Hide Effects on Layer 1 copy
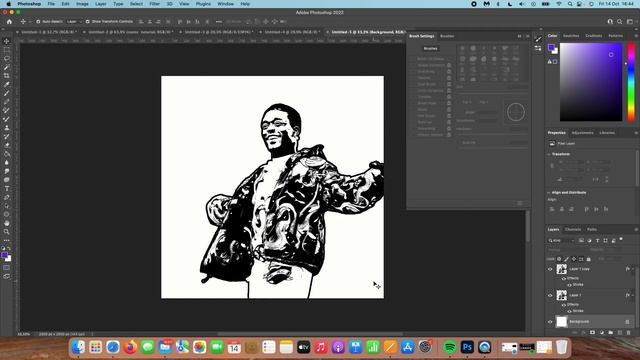 point(564,278)
